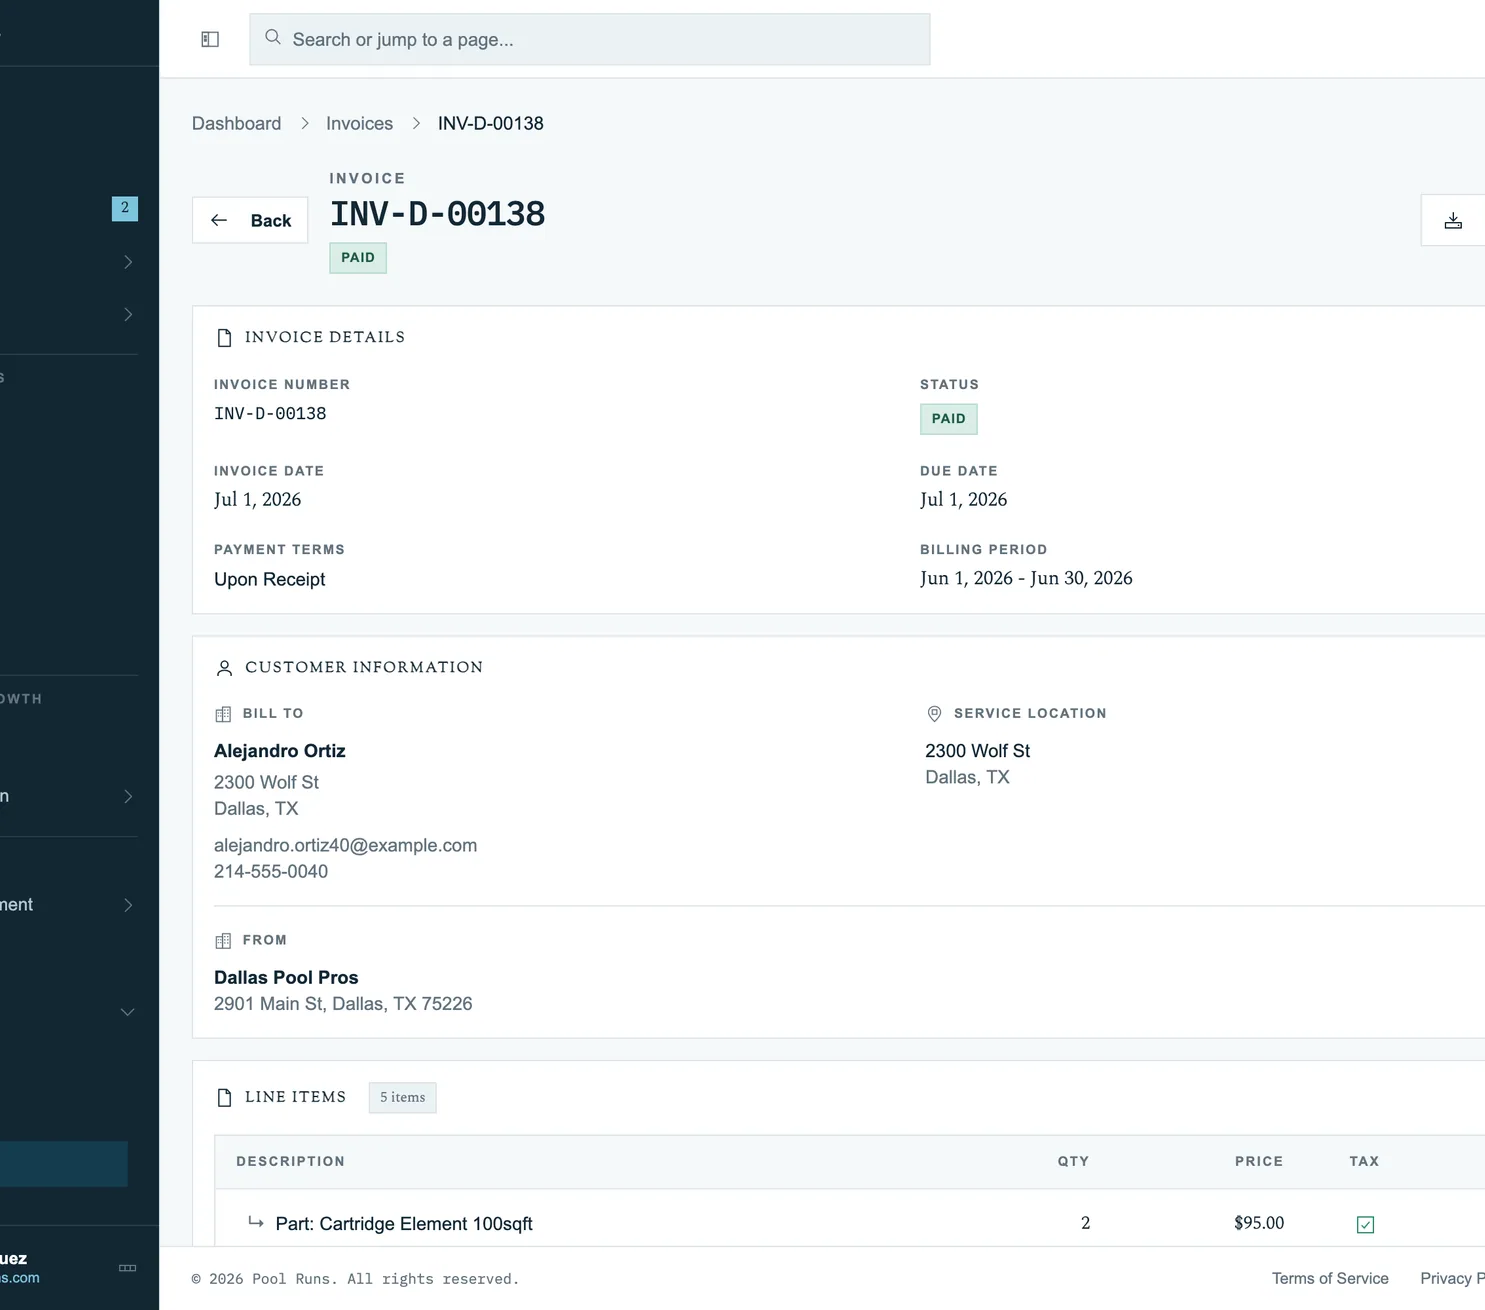Select the highlighted sidebar item at bottom
This screenshot has width=1485, height=1310.
point(64,1164)
